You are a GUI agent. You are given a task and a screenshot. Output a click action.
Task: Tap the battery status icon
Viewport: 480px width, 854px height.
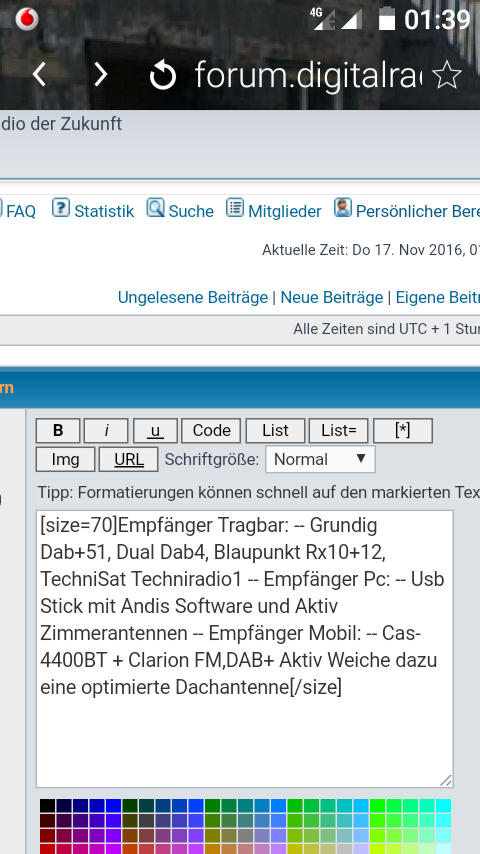pos(387,19)
